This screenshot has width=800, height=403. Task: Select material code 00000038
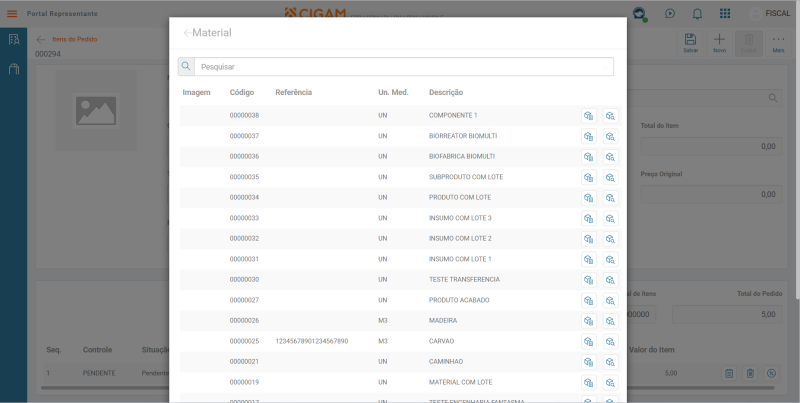click(x=244, y=115)
